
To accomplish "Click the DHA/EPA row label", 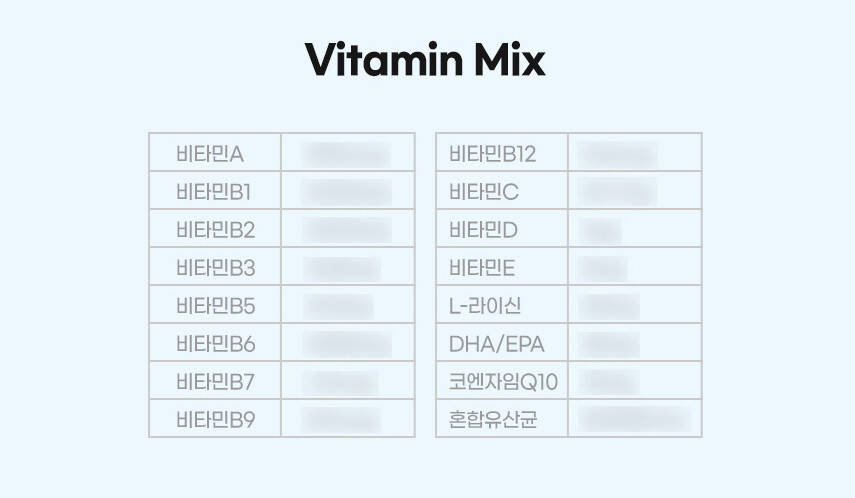I will click(496, 344).
